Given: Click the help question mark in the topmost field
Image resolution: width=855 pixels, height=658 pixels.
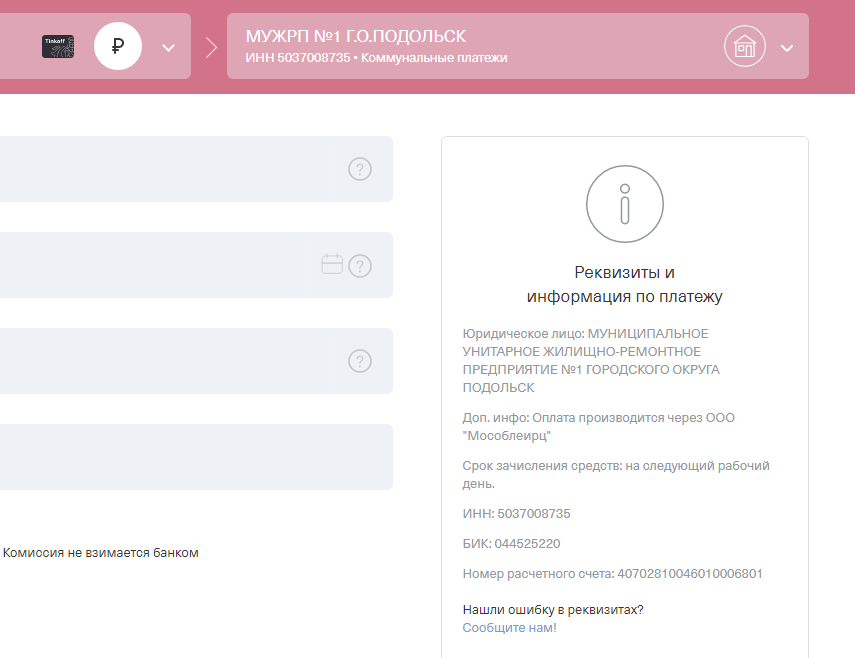Looking at the screenshot, I should coord(359,169).
